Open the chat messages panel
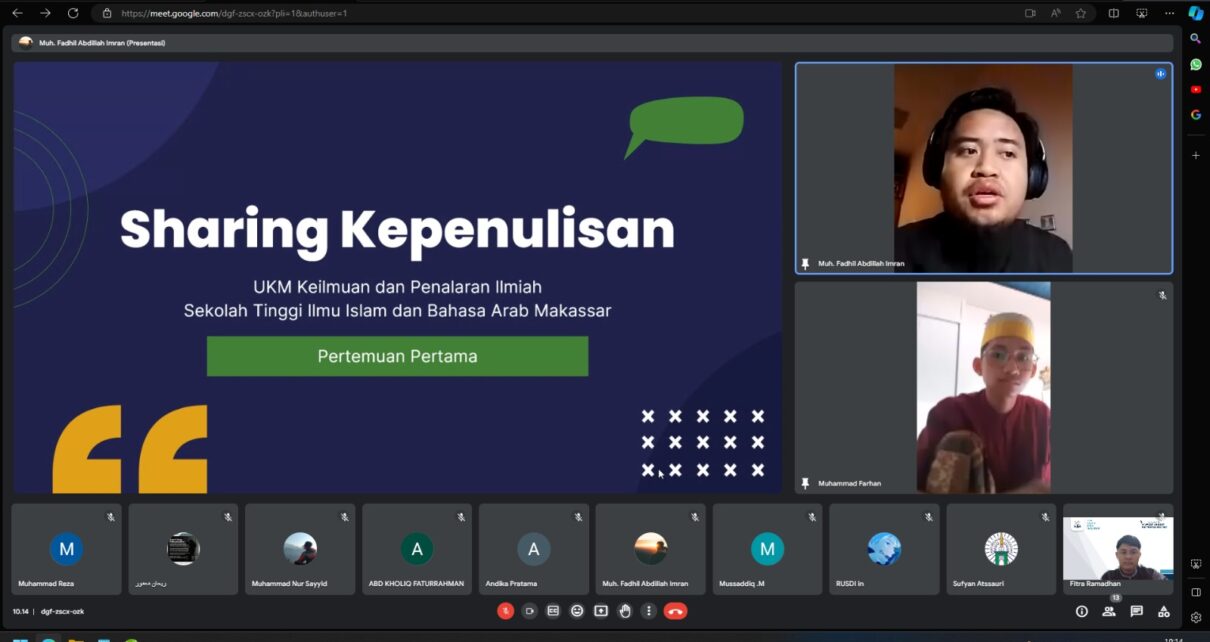The height and width of the screenshot is (642, 1210). (x=1136, y=611)
